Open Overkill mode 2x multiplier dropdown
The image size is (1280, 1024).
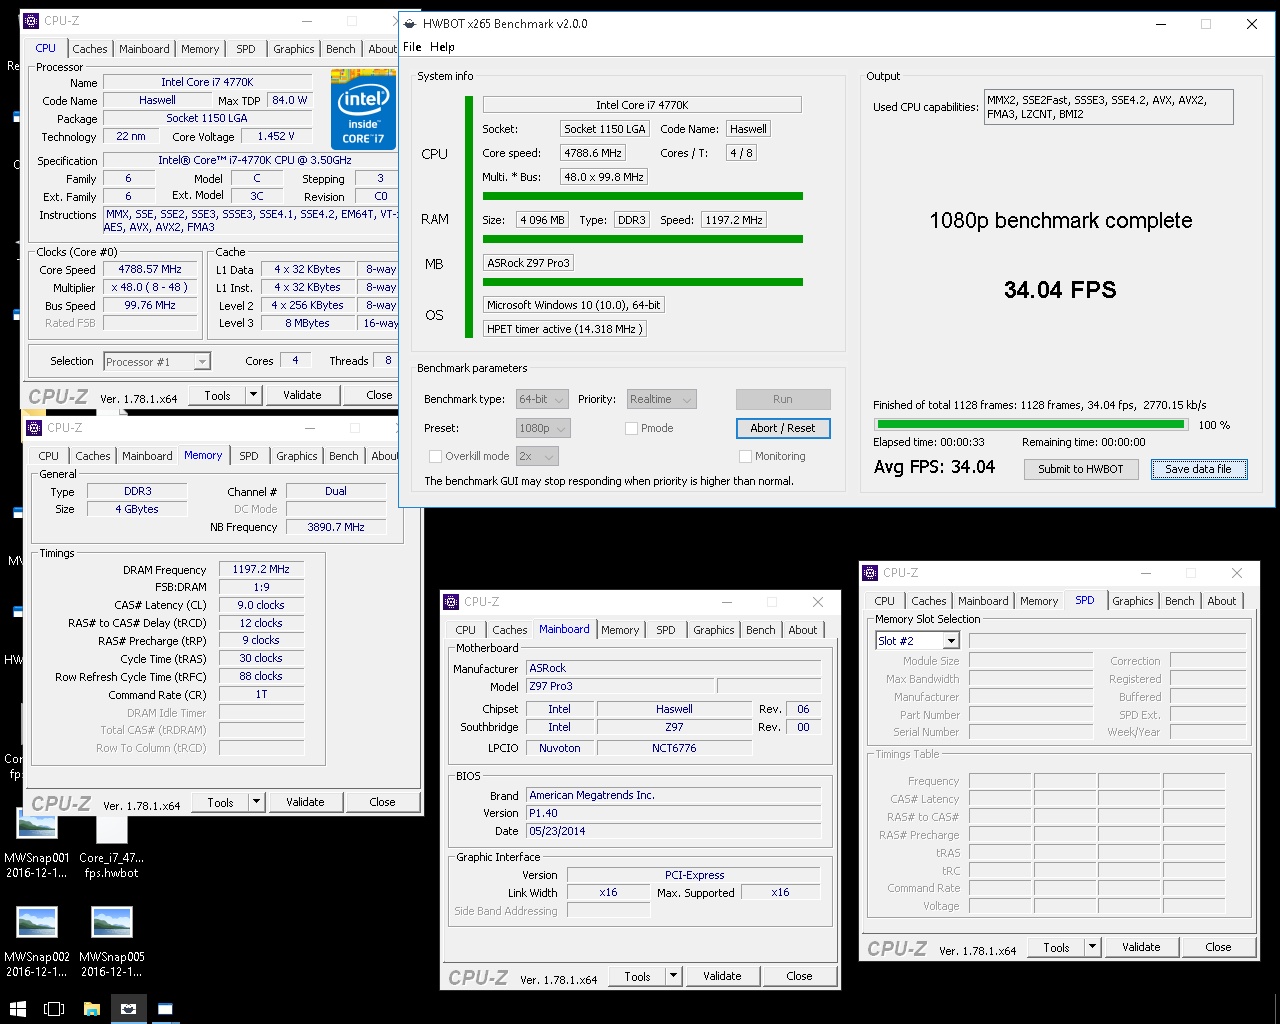coord(537,456)
